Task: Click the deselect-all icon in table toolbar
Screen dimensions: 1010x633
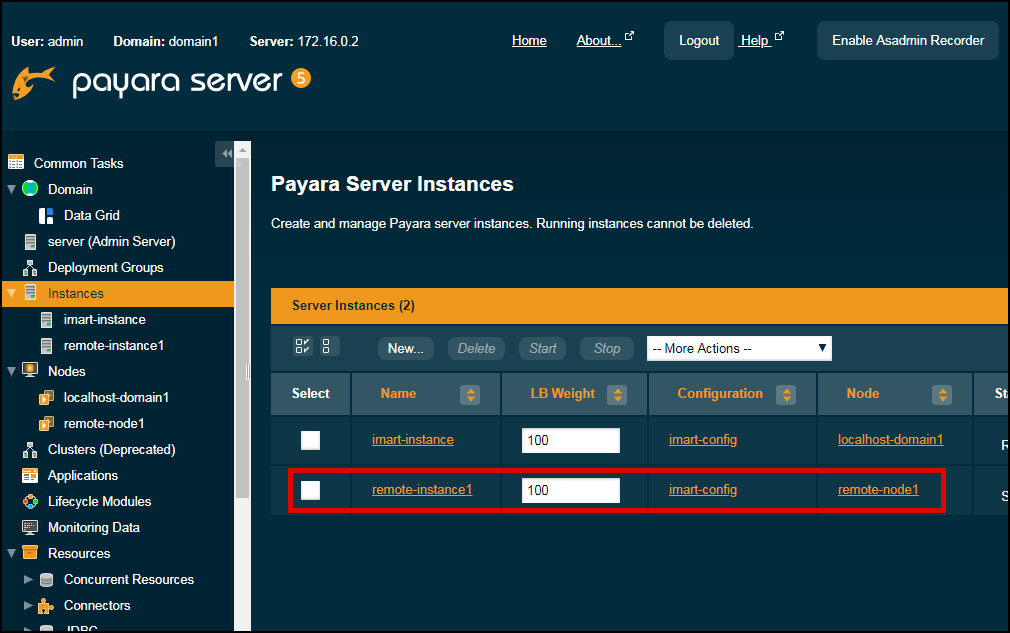Action: click(x=329, y=347)
